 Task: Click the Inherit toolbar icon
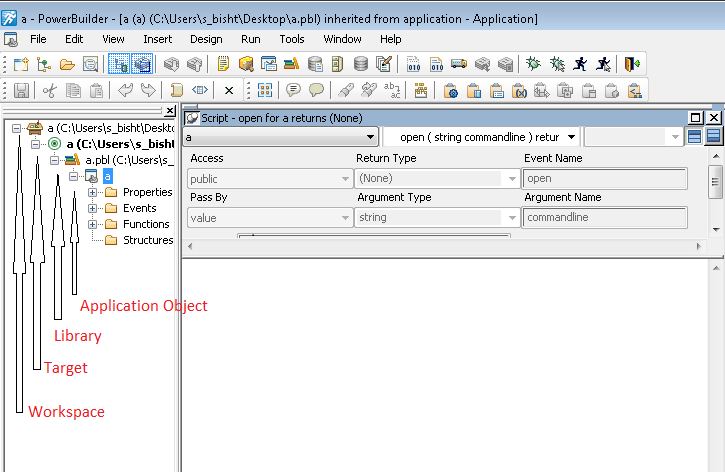pos(44,64)
